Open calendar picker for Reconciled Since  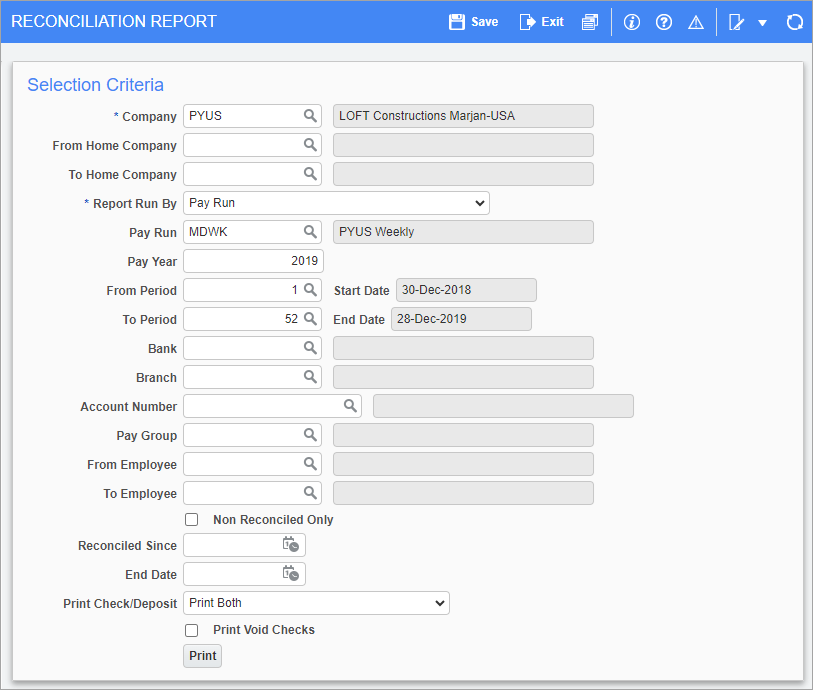[290, 545]
